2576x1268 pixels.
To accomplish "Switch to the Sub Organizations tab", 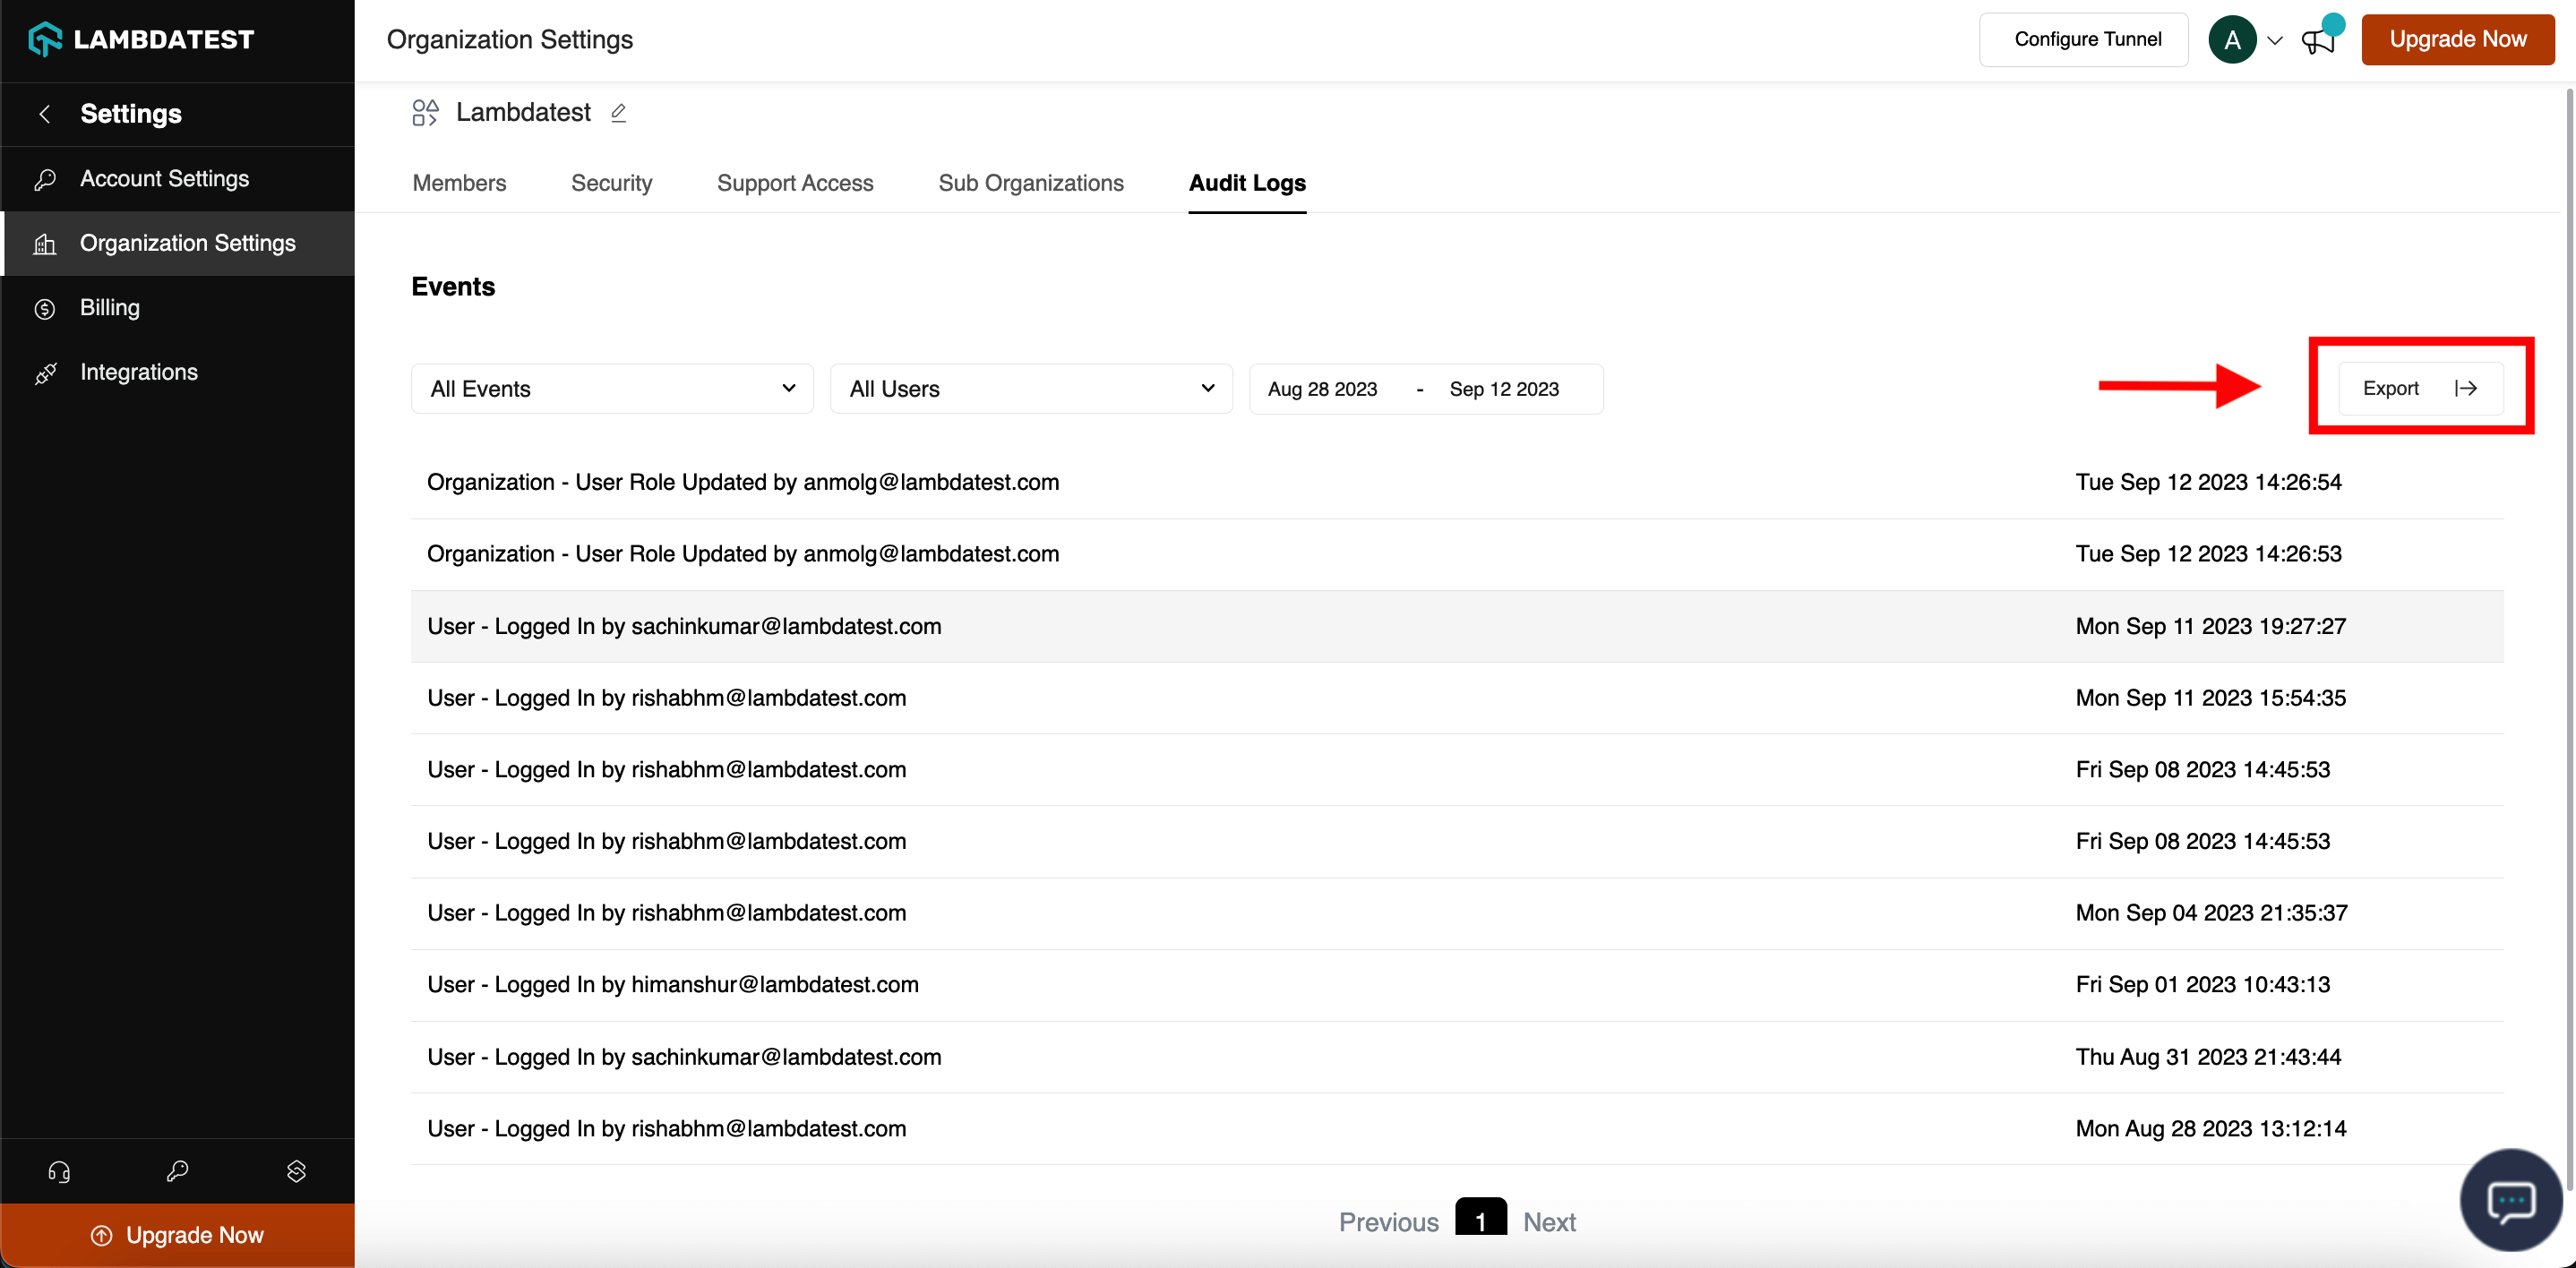I will coord(1030,183).
